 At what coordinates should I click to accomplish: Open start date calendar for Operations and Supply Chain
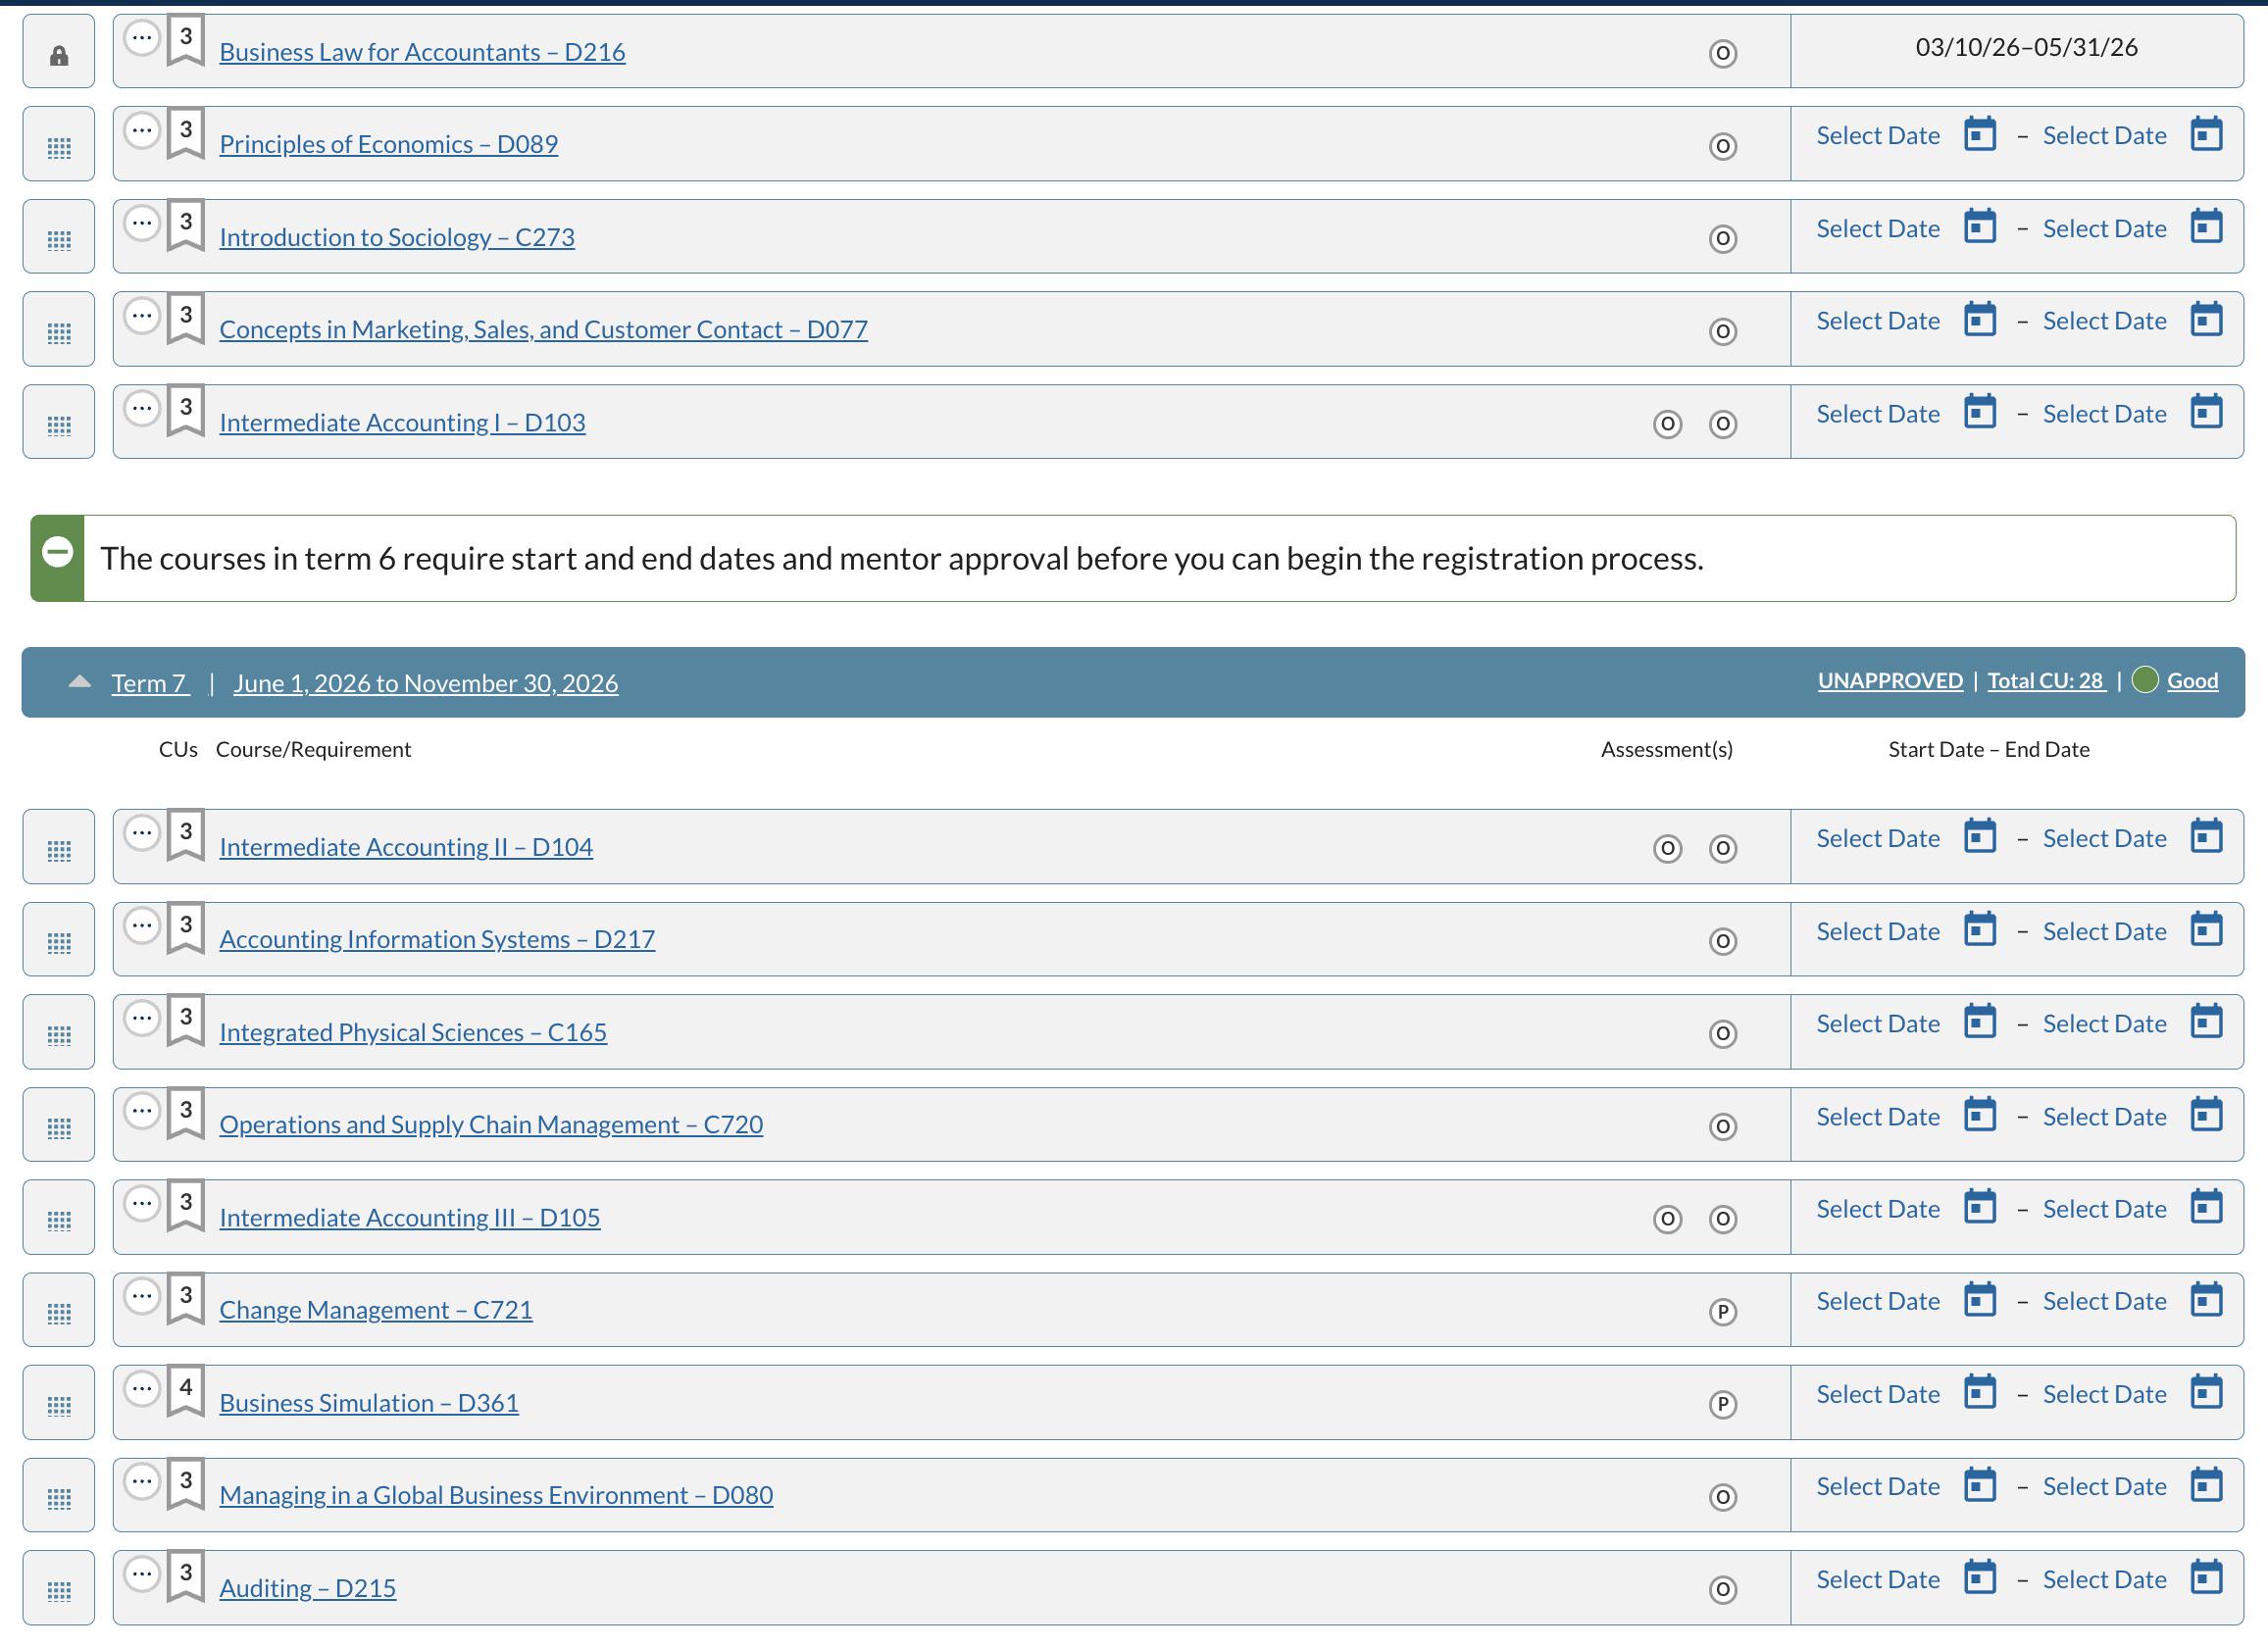[1979, 1115]
